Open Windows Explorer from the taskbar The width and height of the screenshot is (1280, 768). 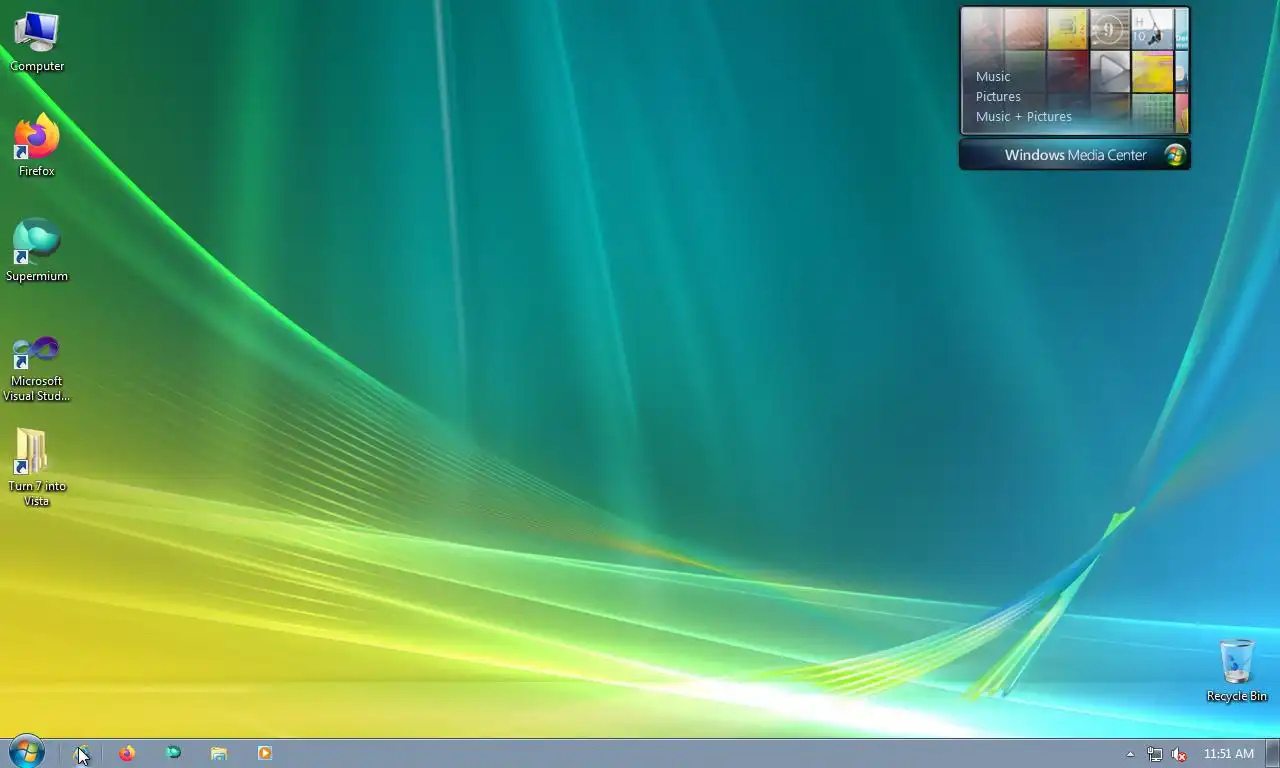[219, 753]
